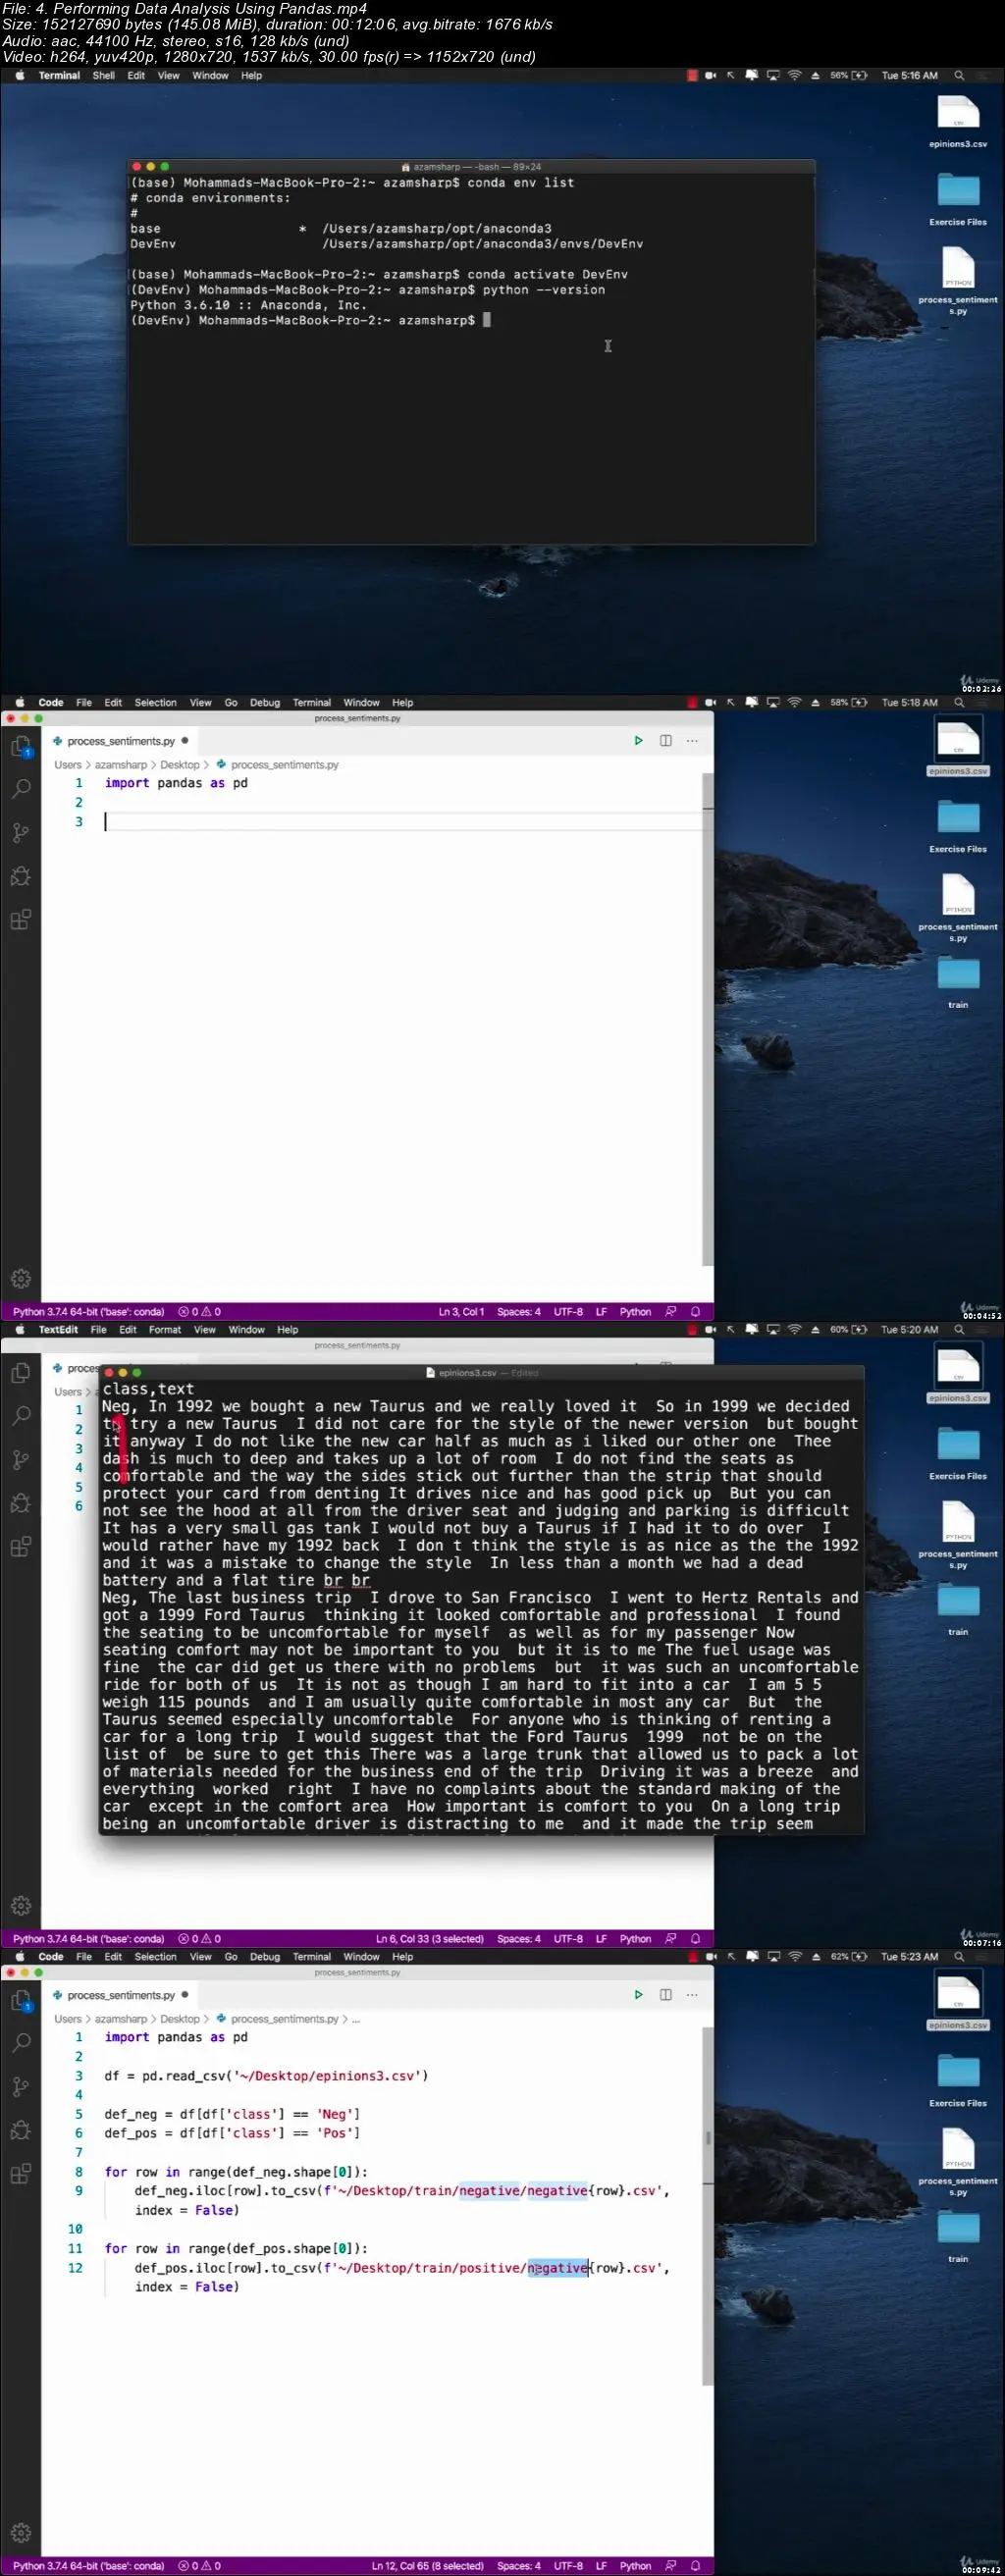Open Run and Debug (bug icon) in the empty-editor VS Code frame
This screenshot has width=1005, height=2576.
pyautogui.click(x=20, y=877)
